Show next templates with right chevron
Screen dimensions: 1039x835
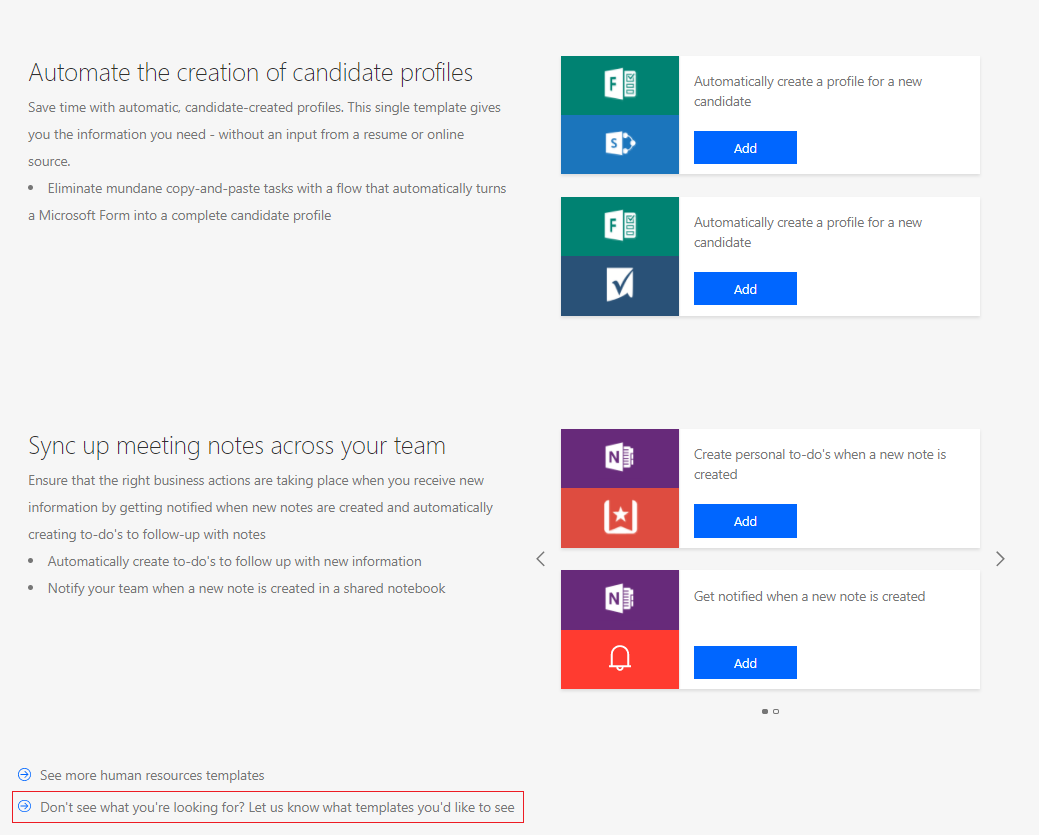(1000, 559)
